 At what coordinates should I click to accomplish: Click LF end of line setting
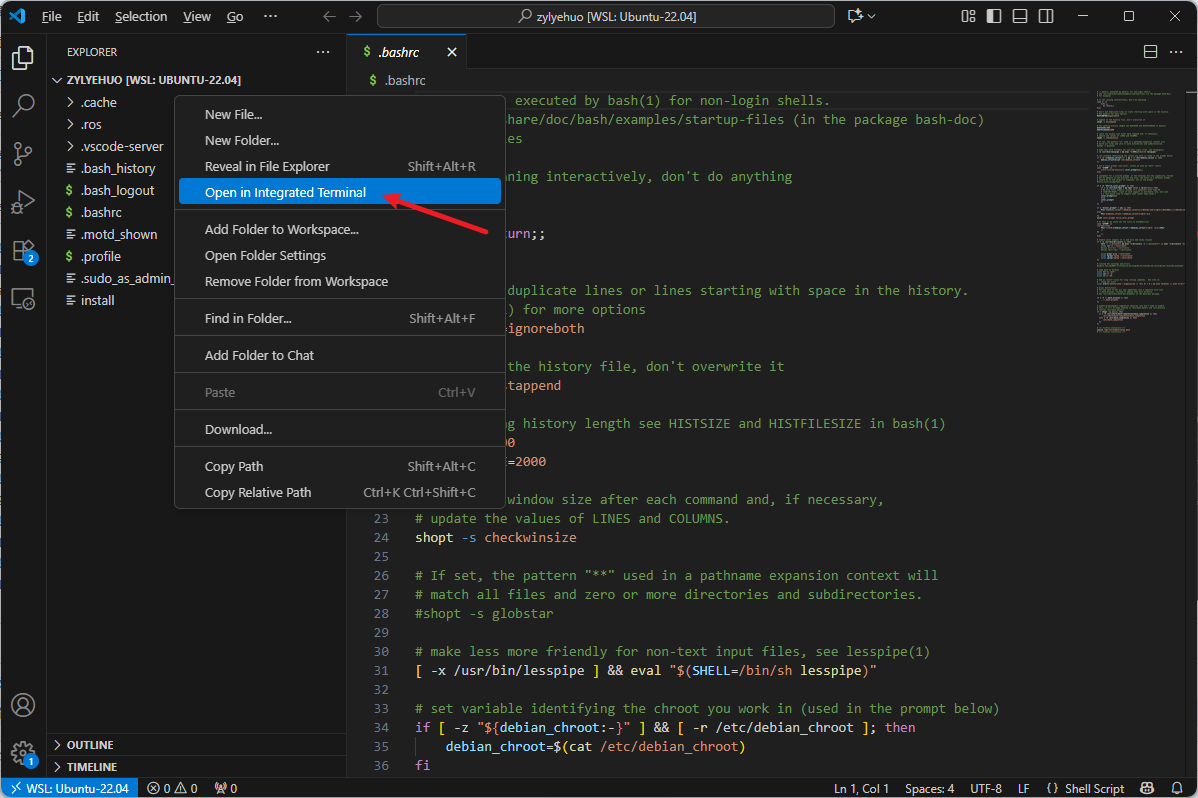pos(1024,788)
